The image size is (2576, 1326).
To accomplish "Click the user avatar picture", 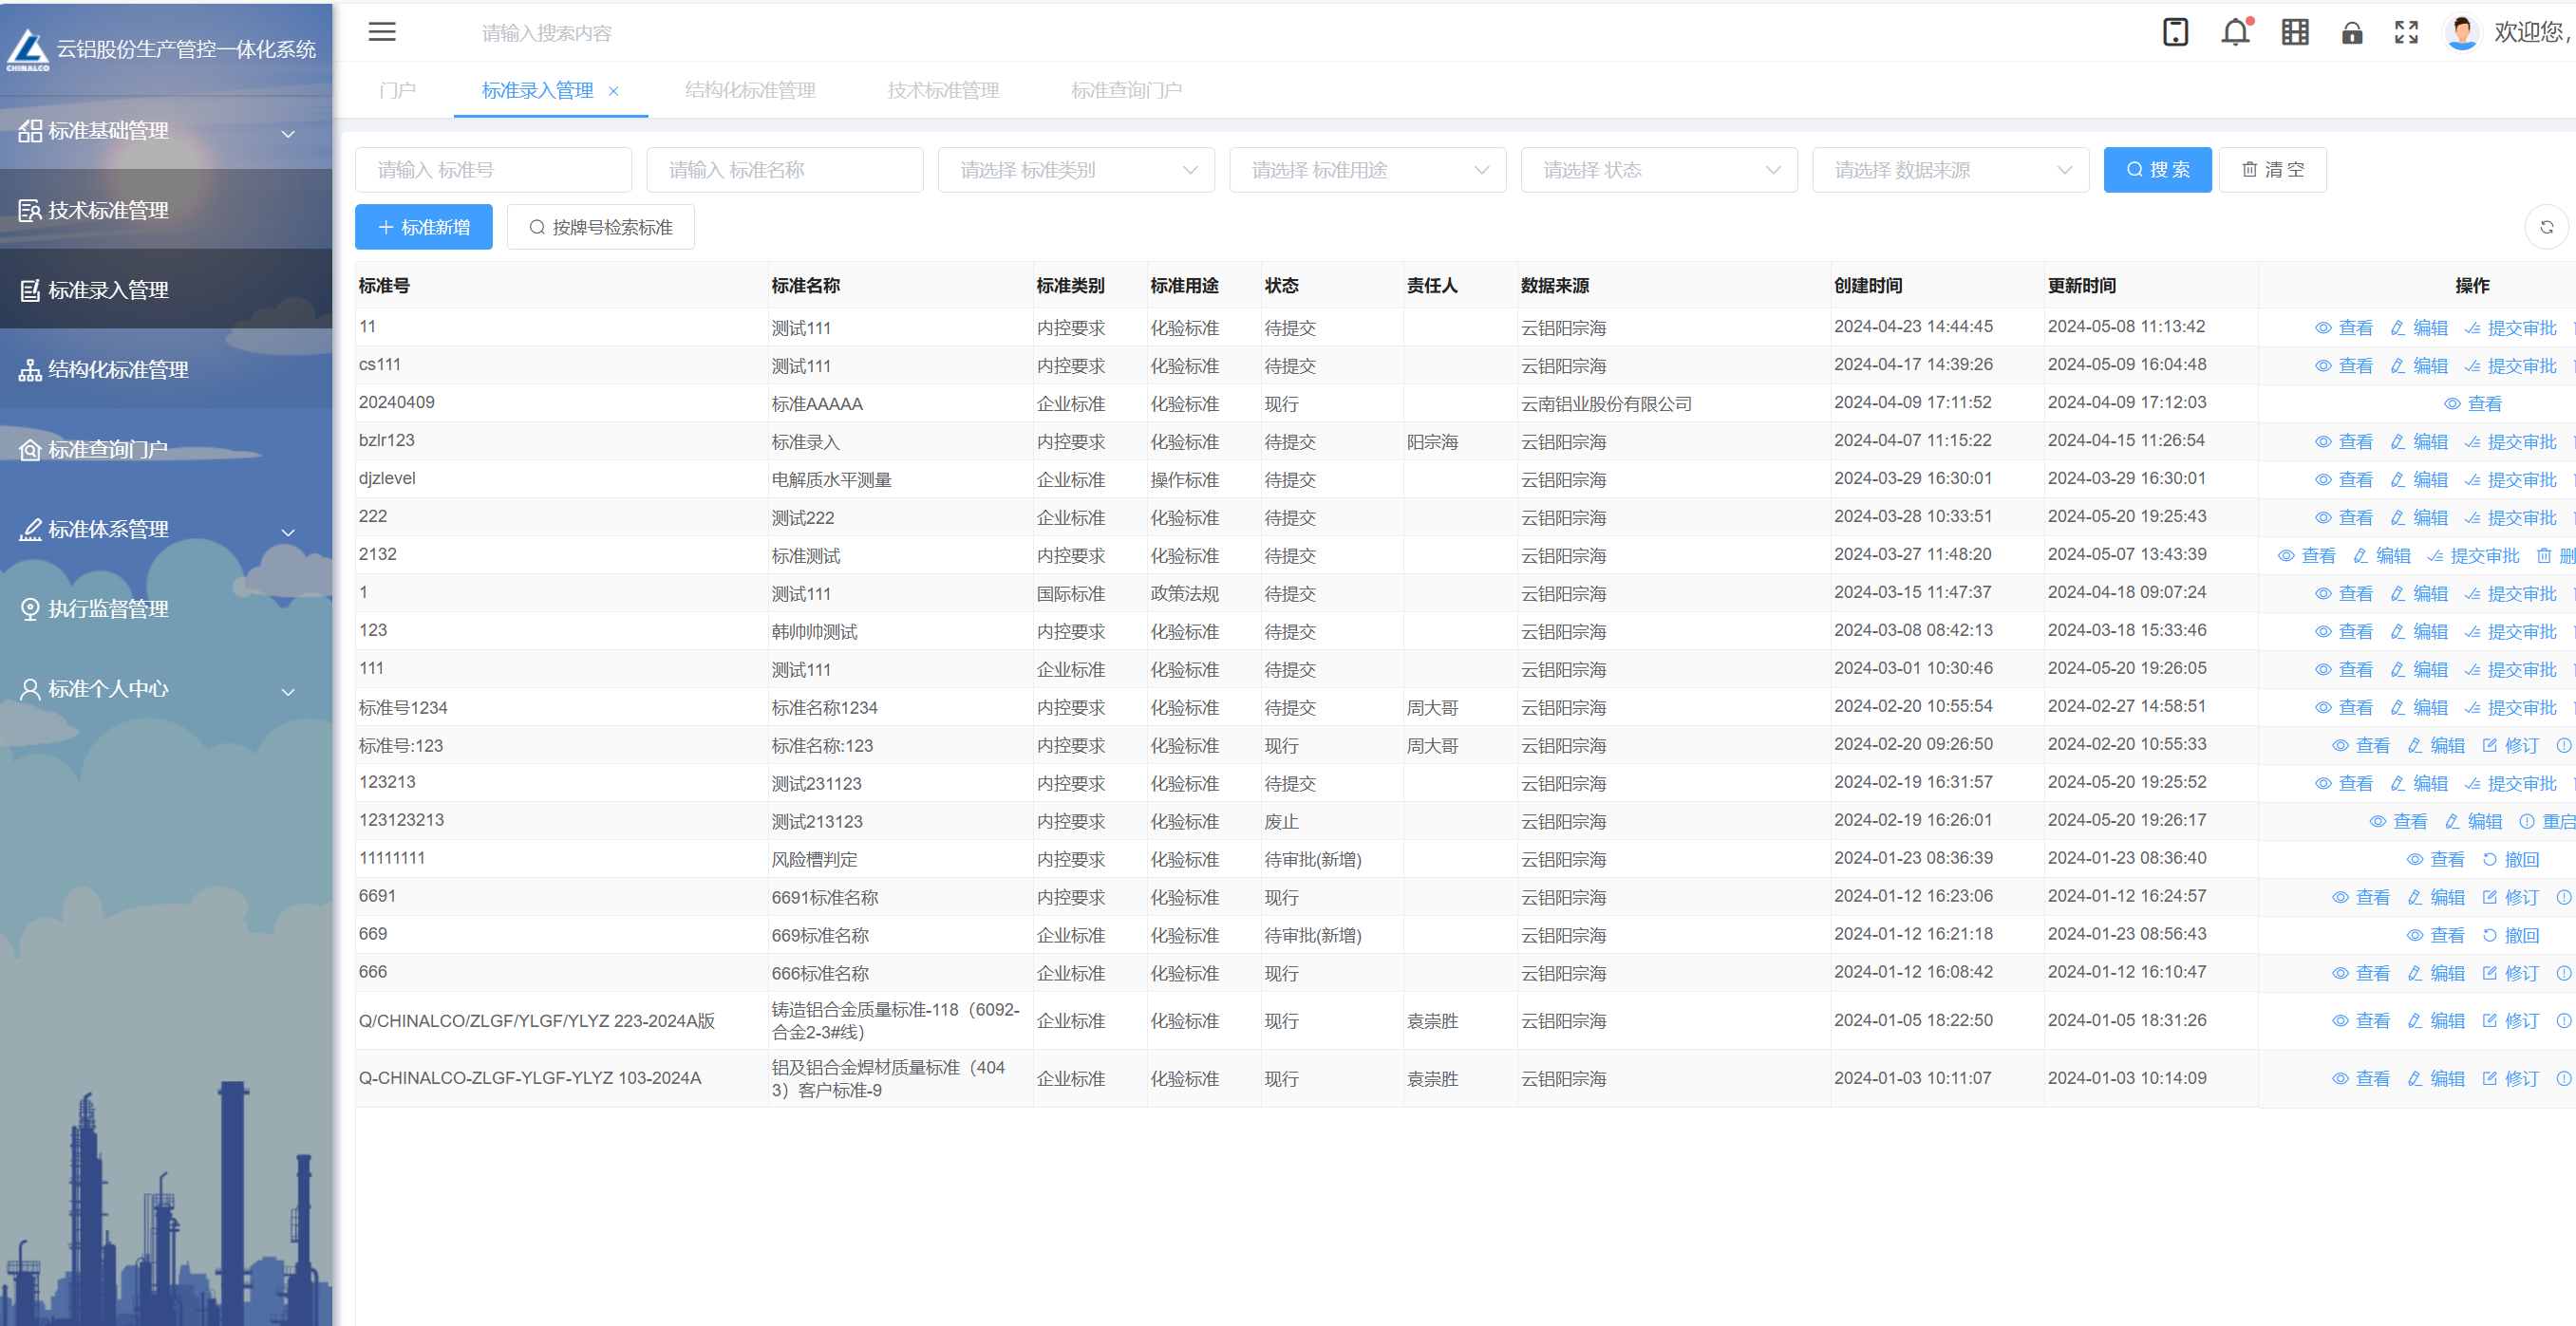I will pos(2461,32).
